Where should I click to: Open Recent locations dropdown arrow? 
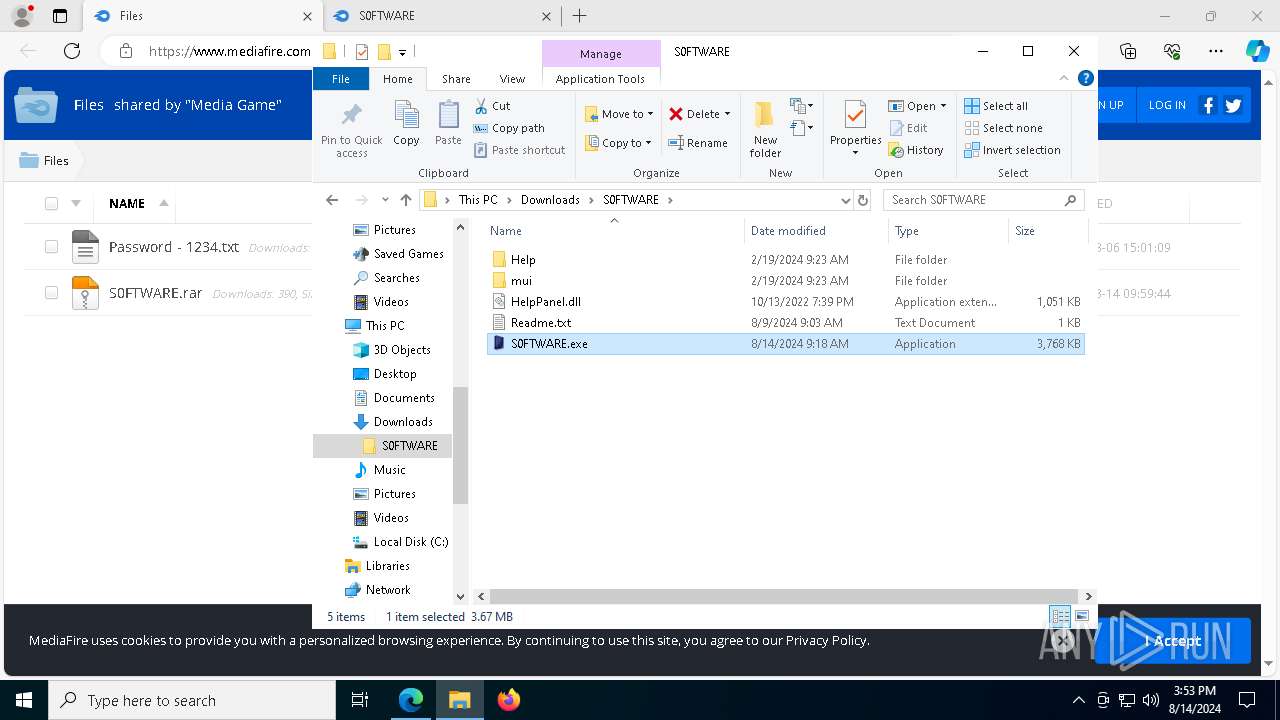[385, 200]
